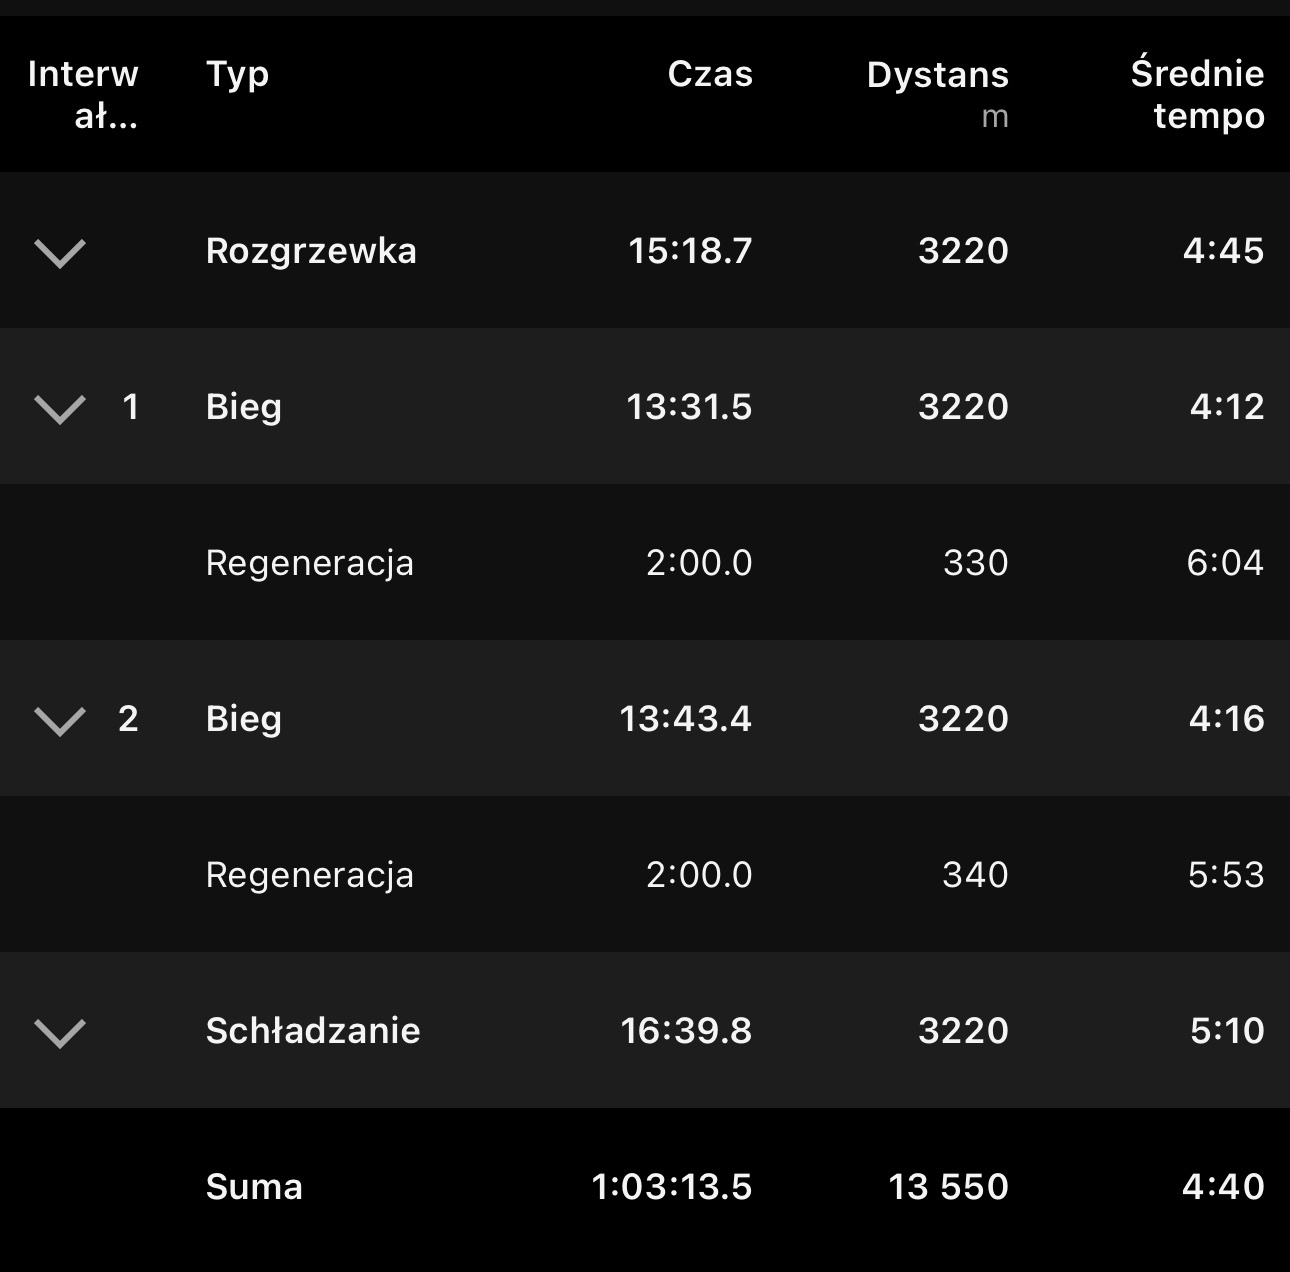
Task: Tap the total time 1:03:13.5
Action: click(671, 1187)
